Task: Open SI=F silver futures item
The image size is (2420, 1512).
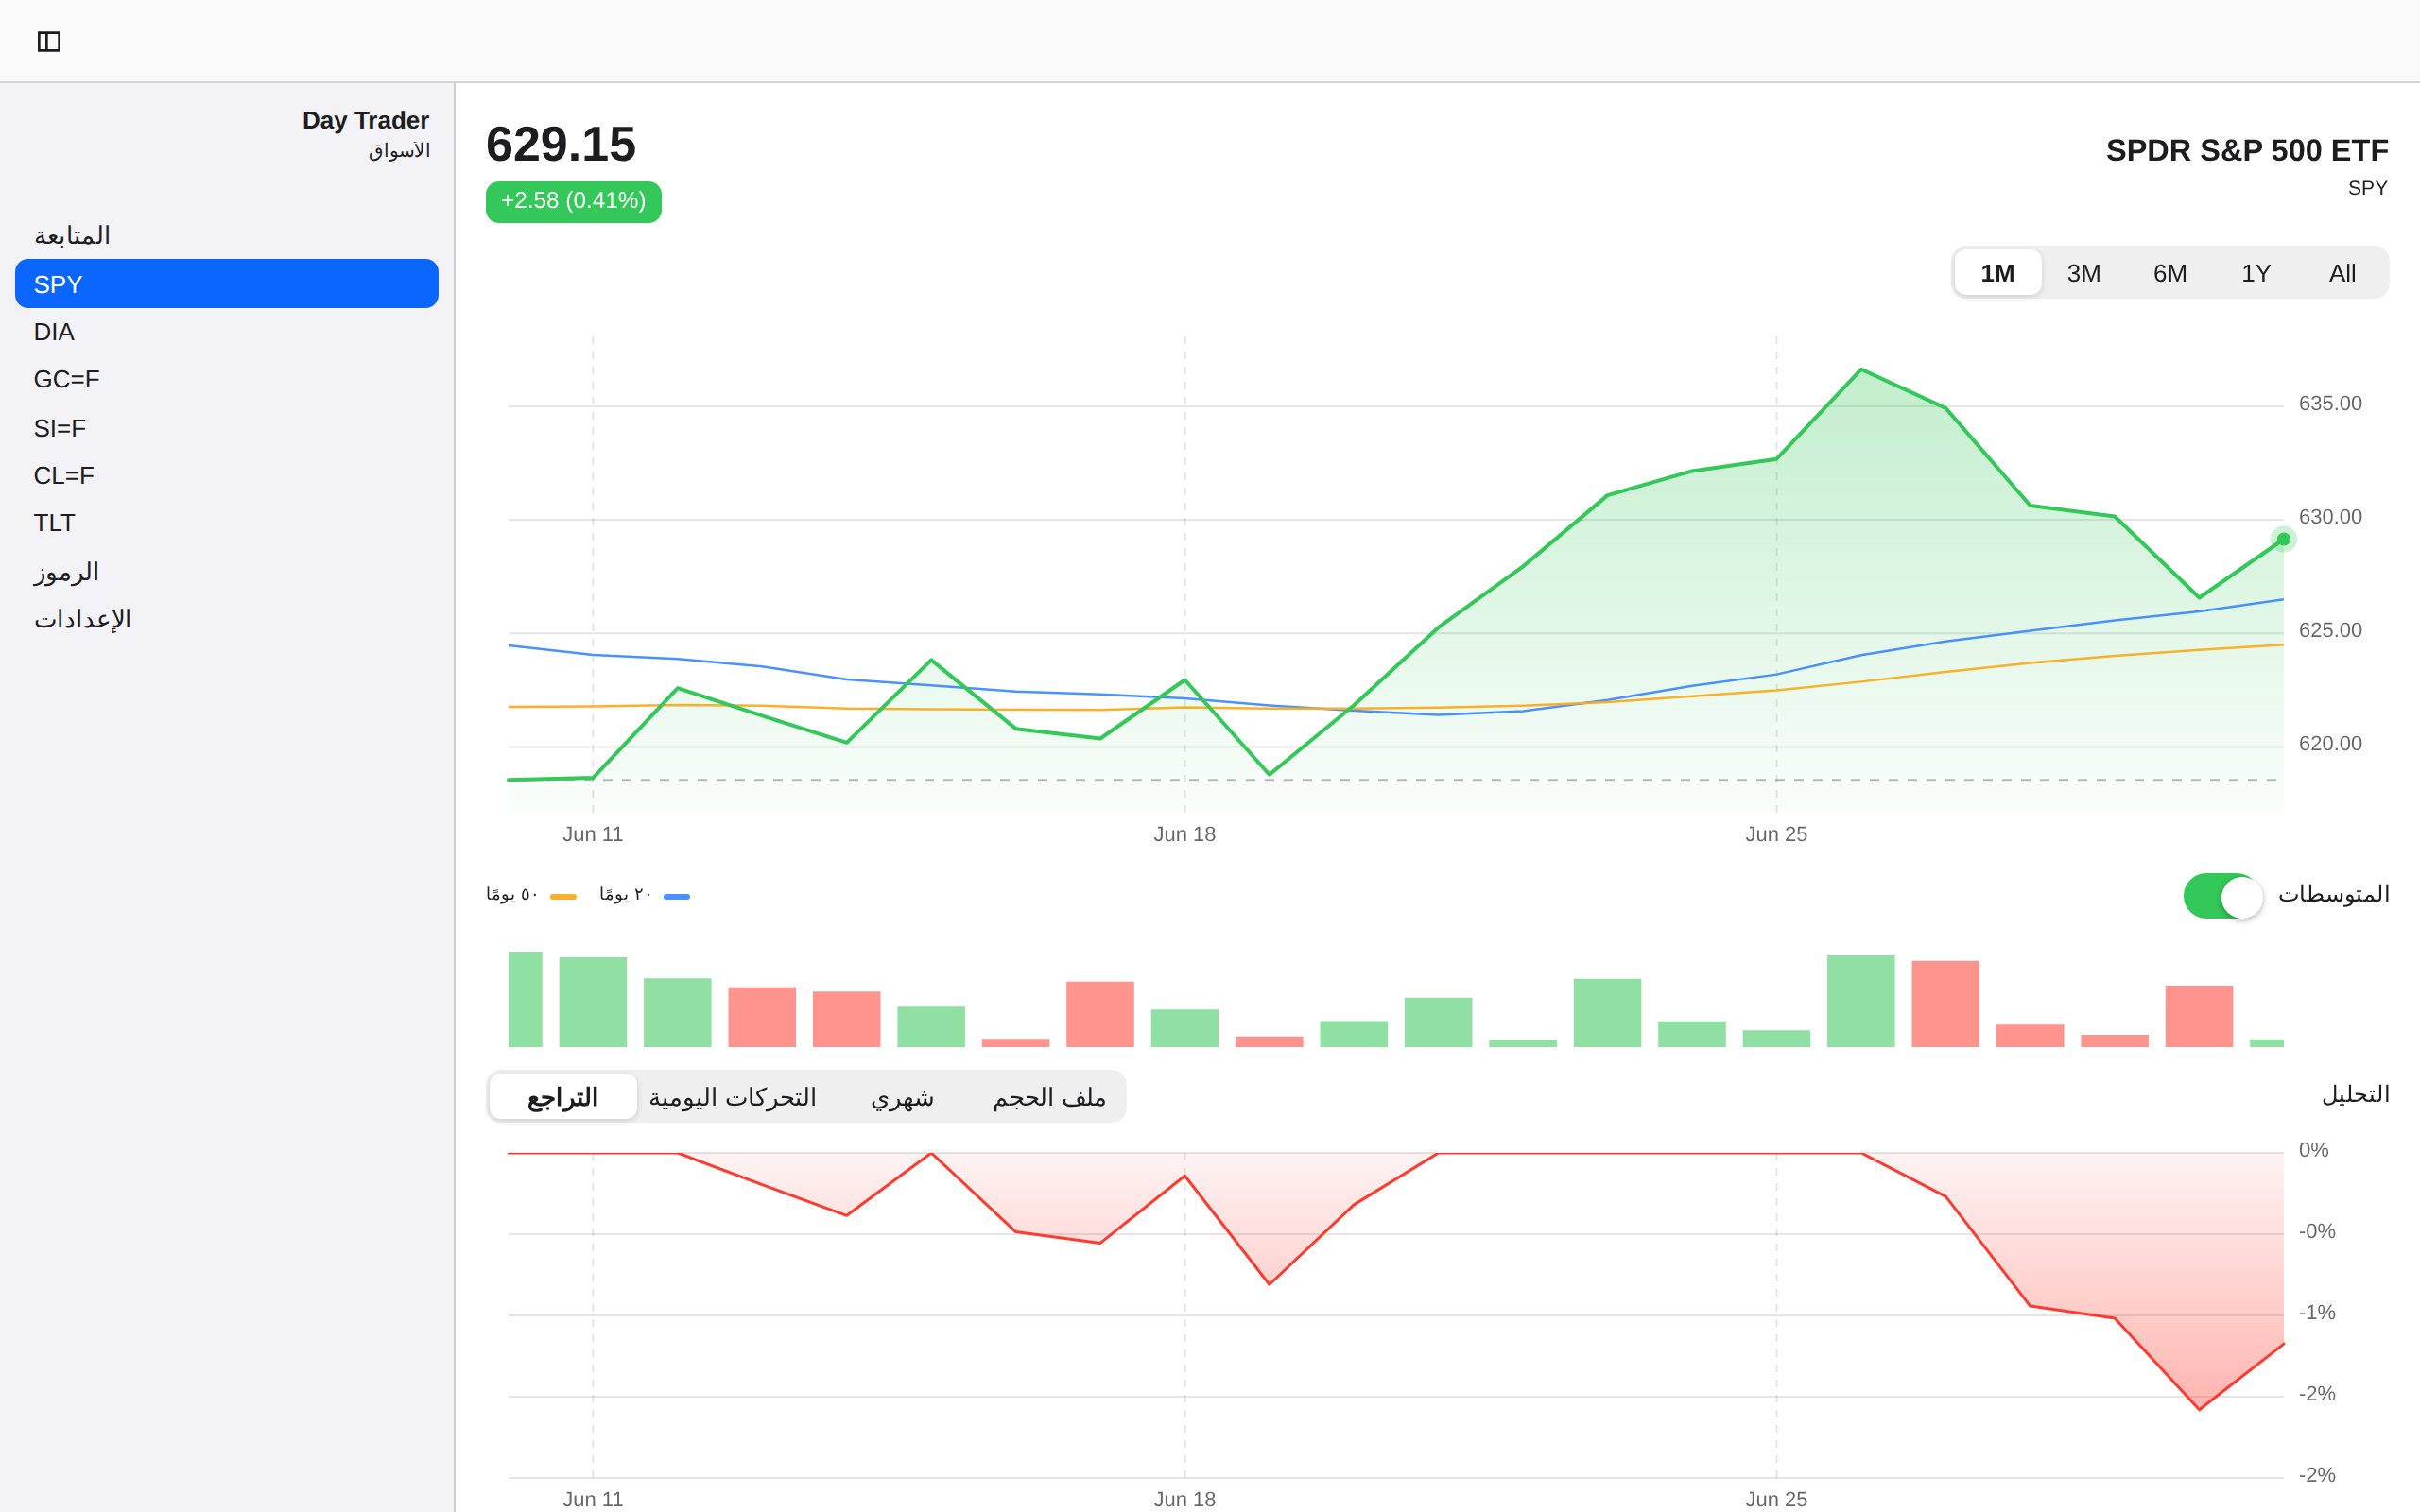Action: tap(227, 428)
